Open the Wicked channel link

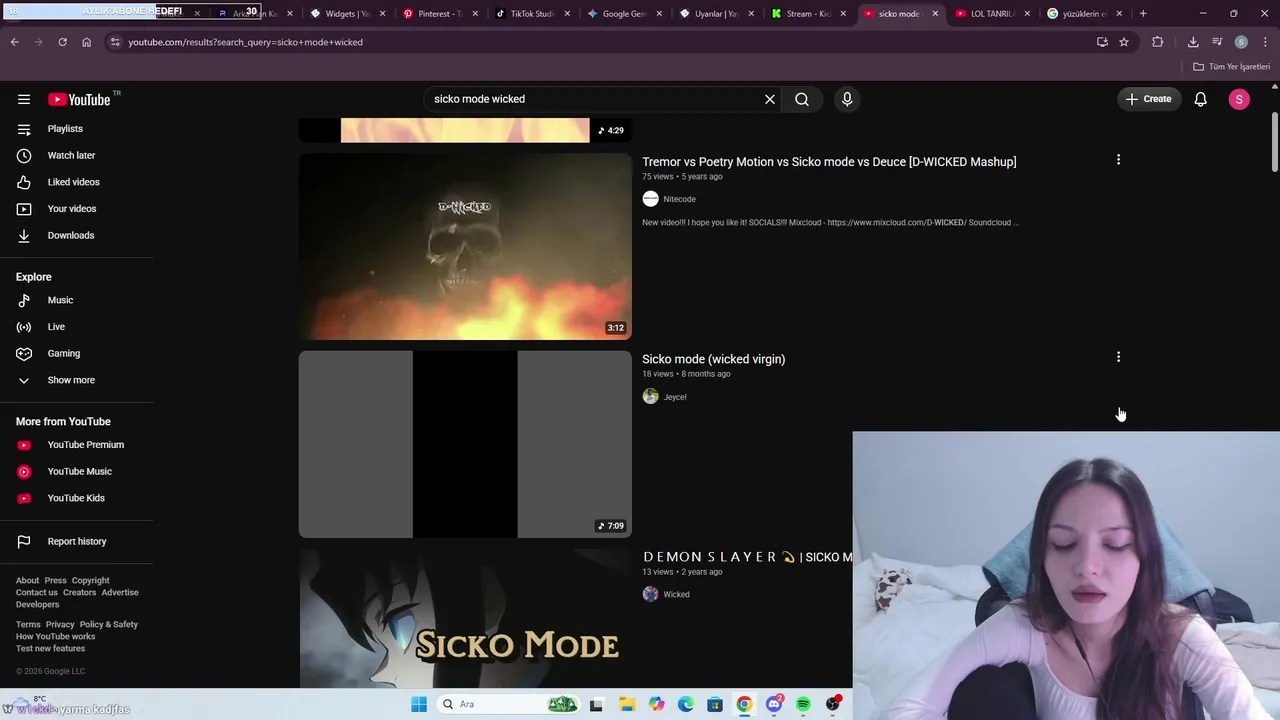pos(676,594)
